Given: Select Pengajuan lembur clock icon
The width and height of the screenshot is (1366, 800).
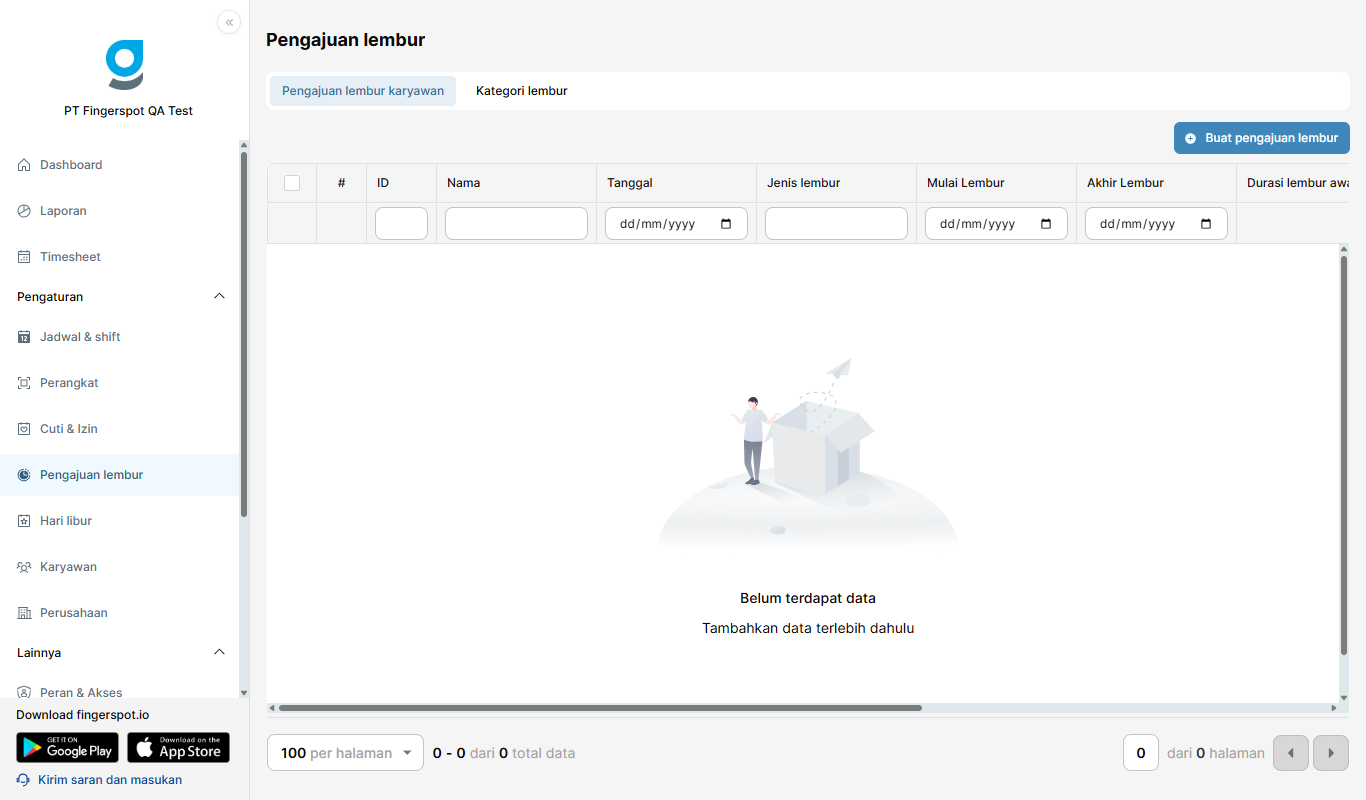Looking at the screenshot, I should click(24, 475).
